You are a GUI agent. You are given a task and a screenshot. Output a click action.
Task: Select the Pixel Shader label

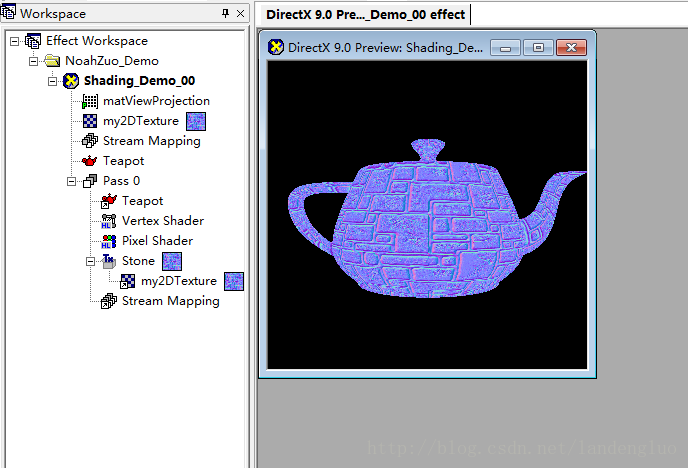(158, 241)
